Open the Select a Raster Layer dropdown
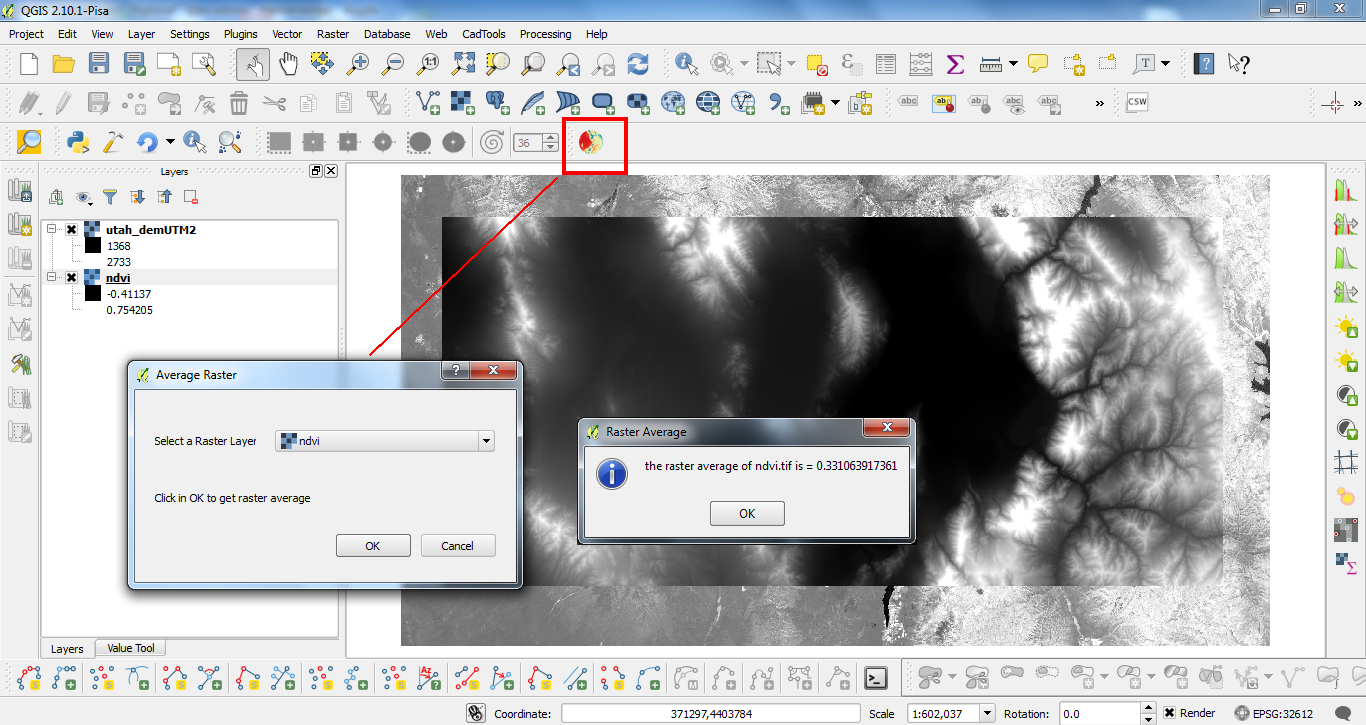1366x725 pixels. pos(385,441)
